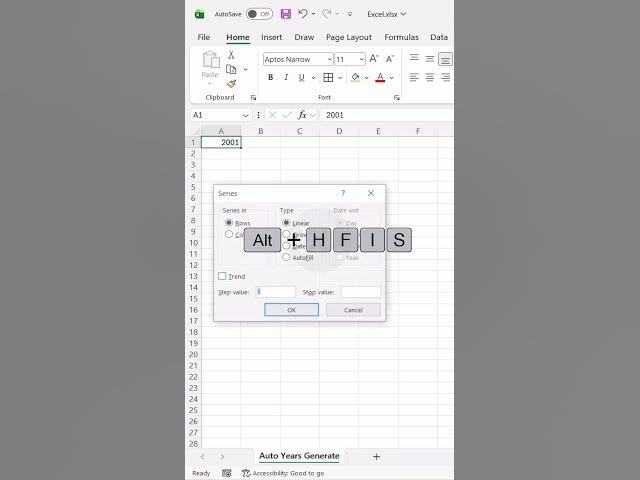The width and height of the screenshot is (640, 480).
Task: Apply fill color bucket
Action: pos(355,77)
